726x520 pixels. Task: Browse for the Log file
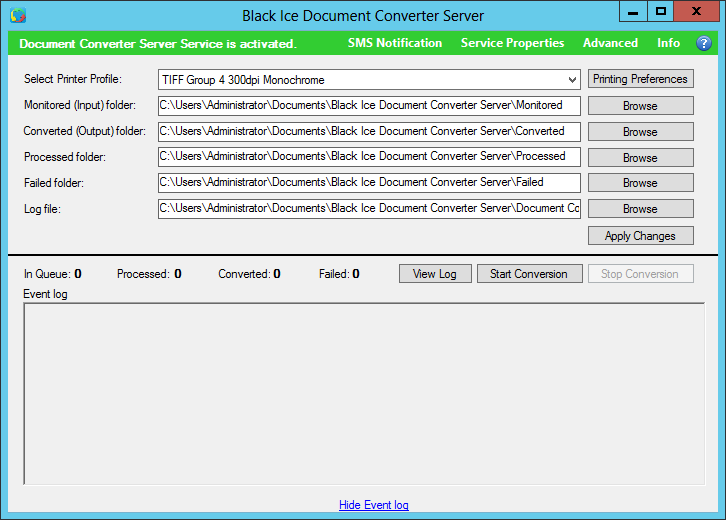[640, 209]
